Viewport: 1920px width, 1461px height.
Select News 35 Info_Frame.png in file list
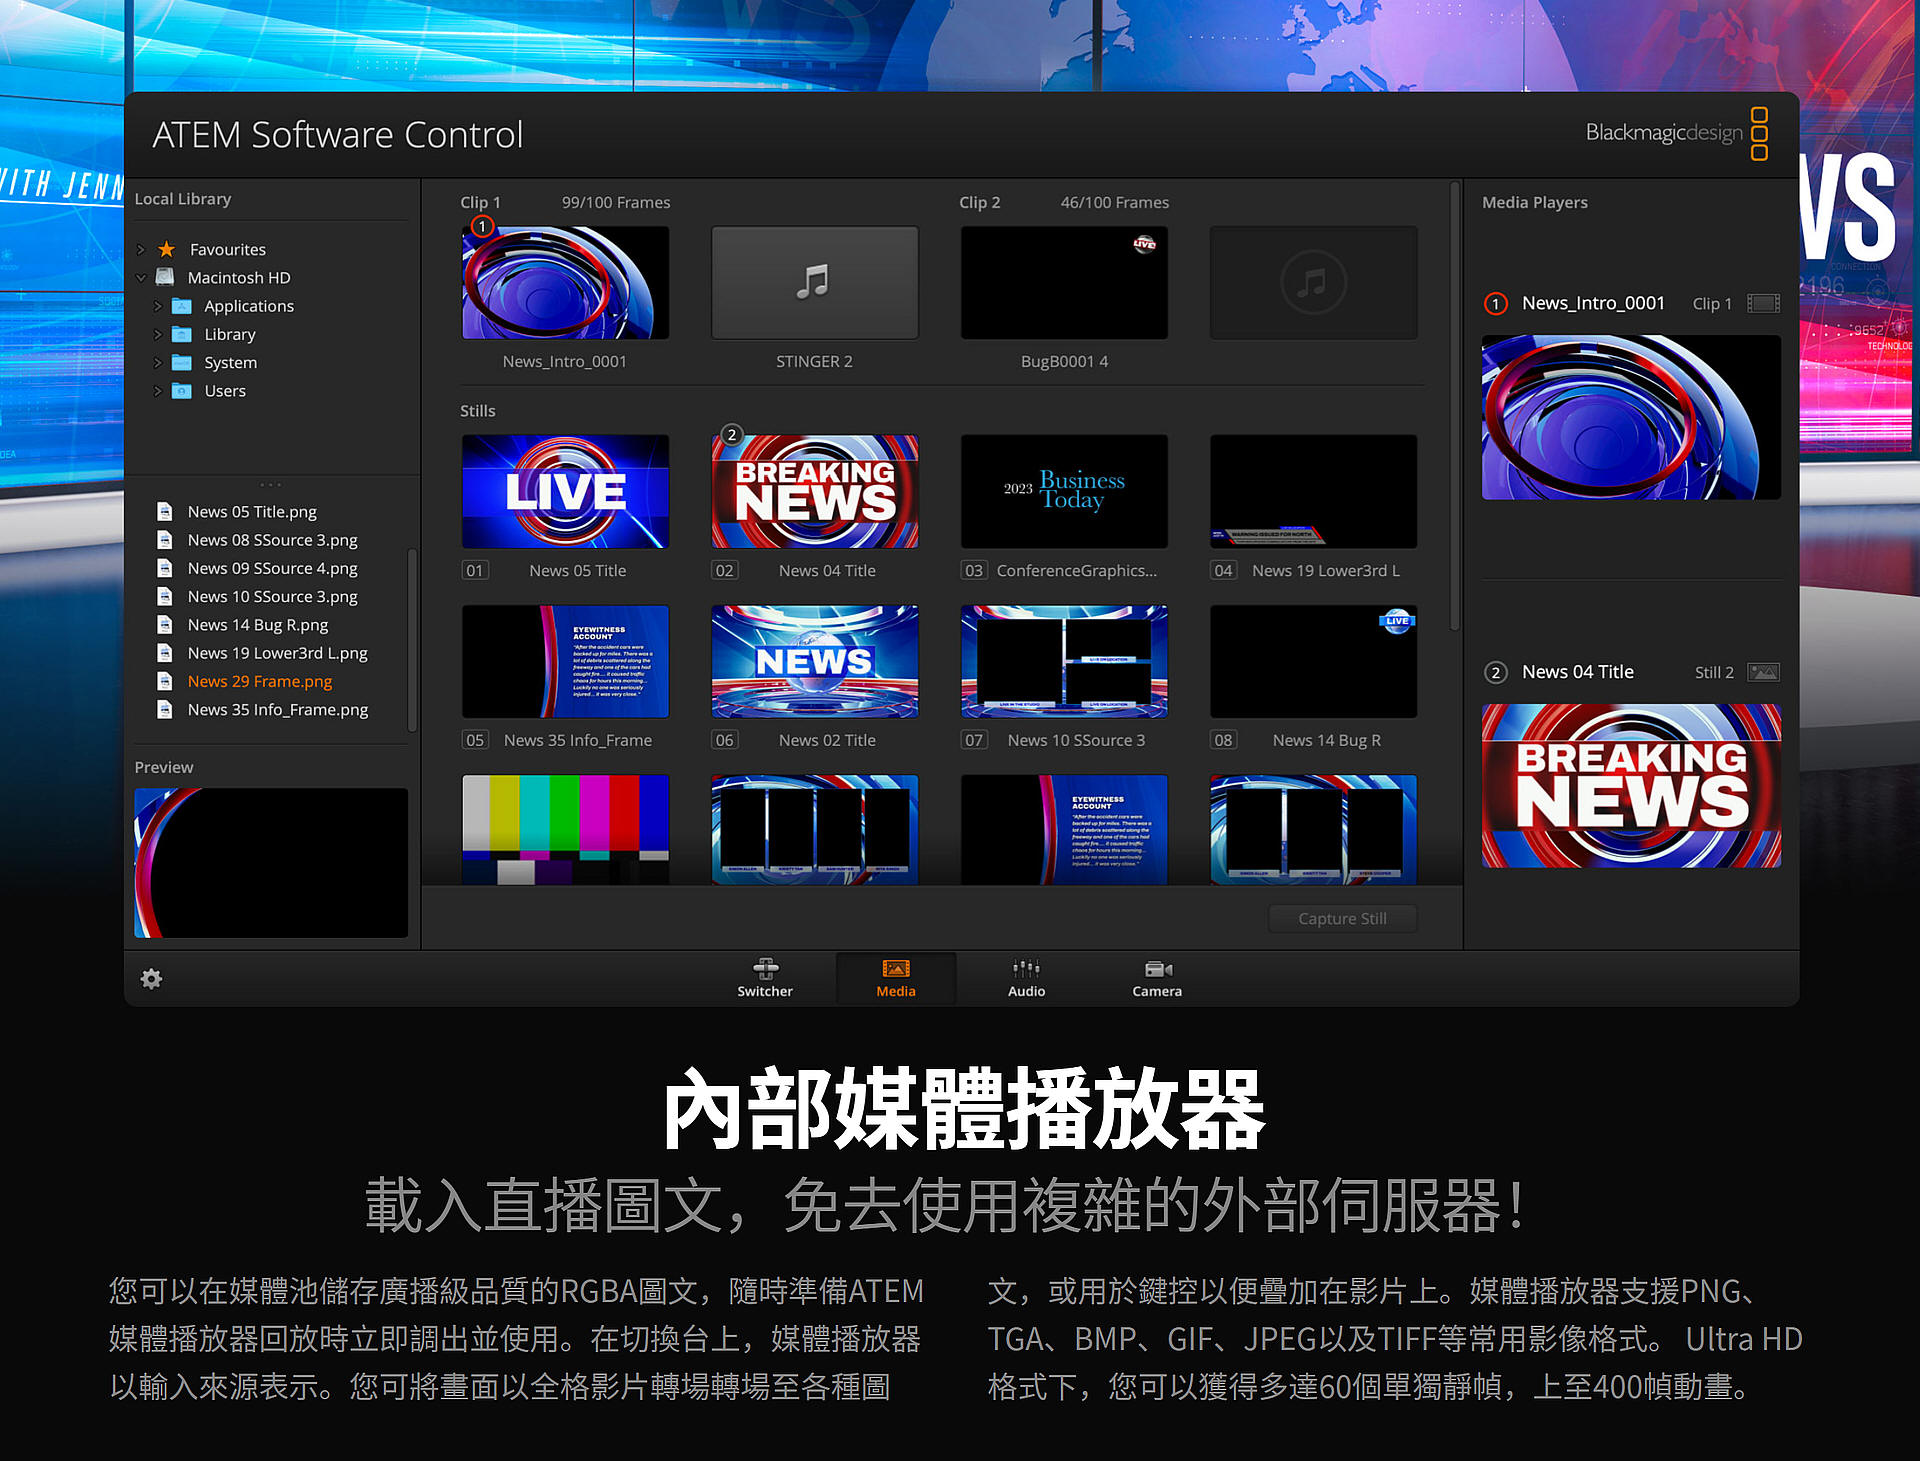(278, 710)
